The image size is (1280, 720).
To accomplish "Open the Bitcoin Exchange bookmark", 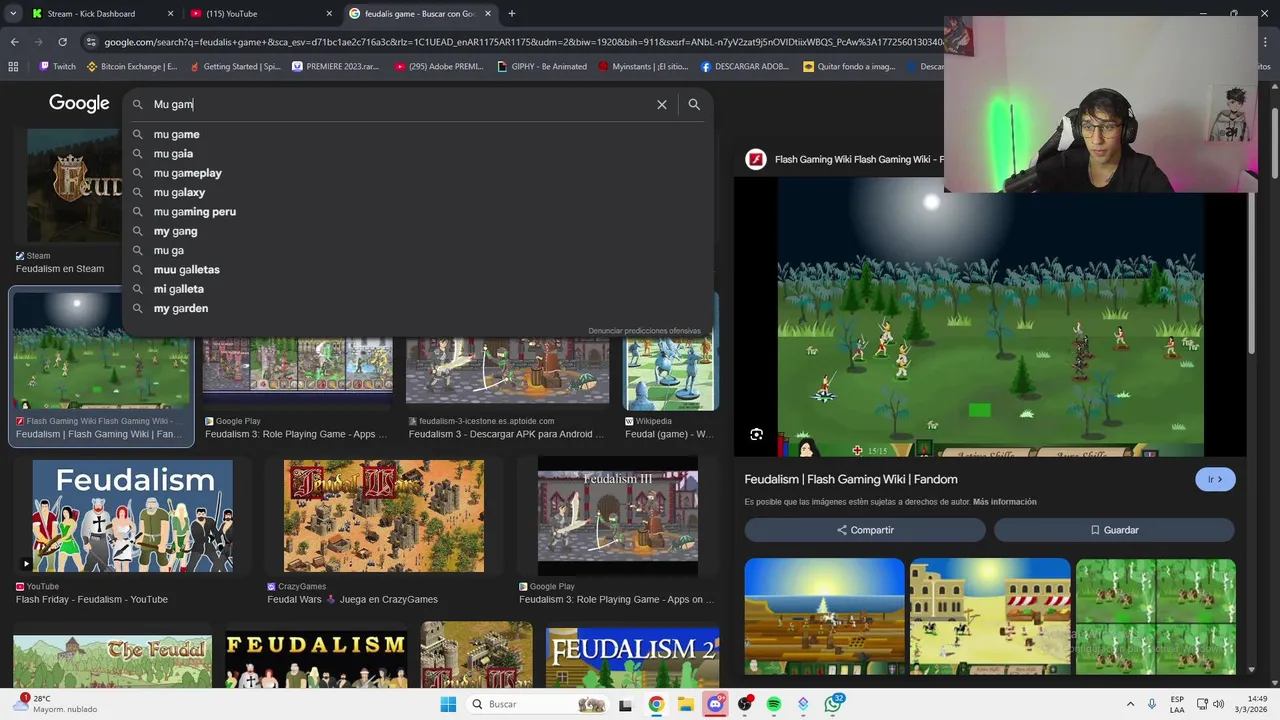I will pos(132,67).
